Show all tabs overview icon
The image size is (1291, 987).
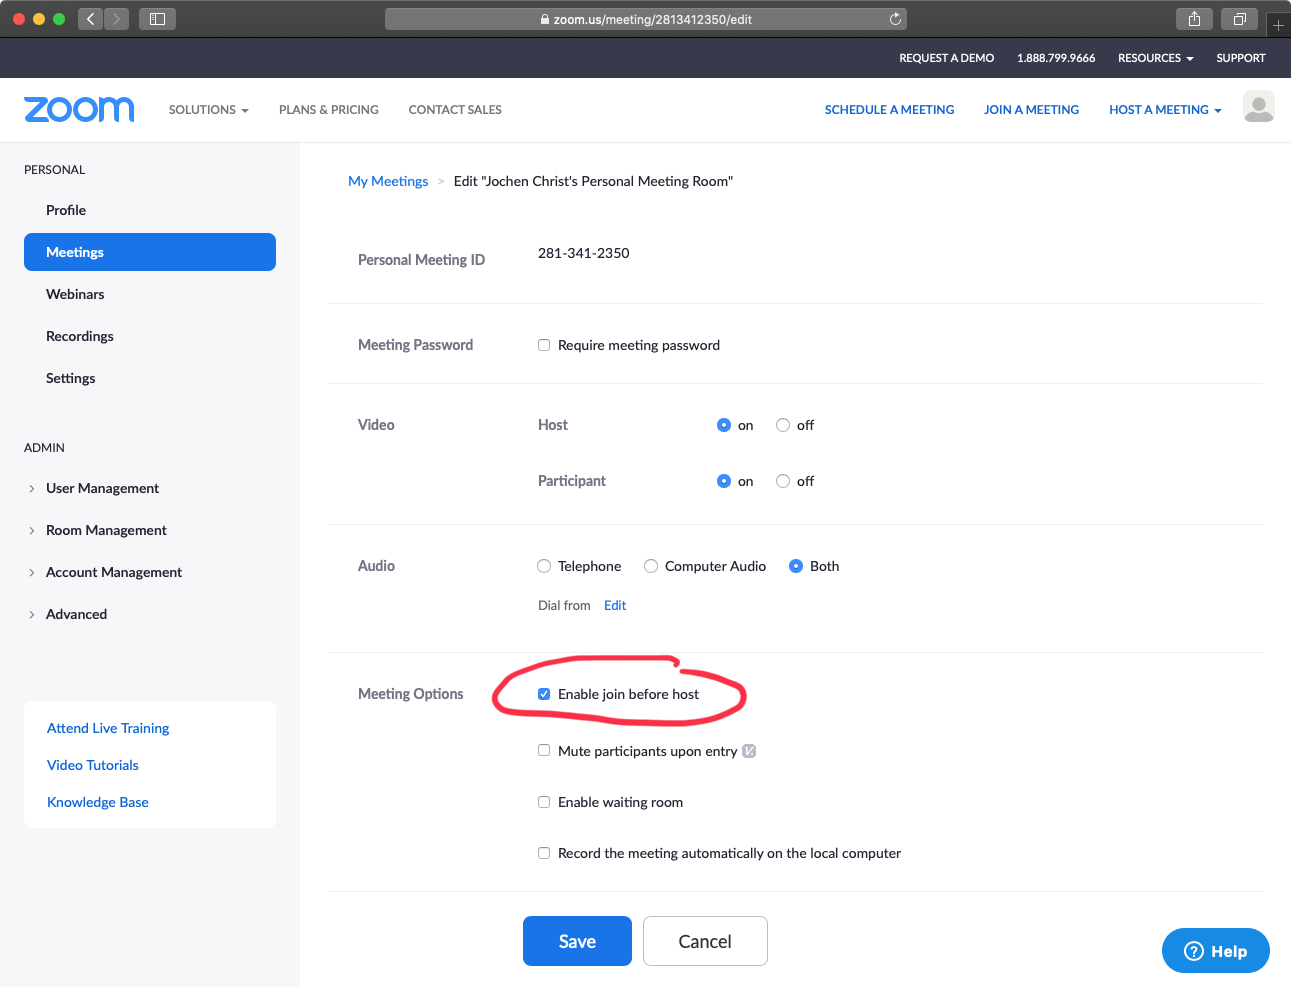tap(1239, 19)
